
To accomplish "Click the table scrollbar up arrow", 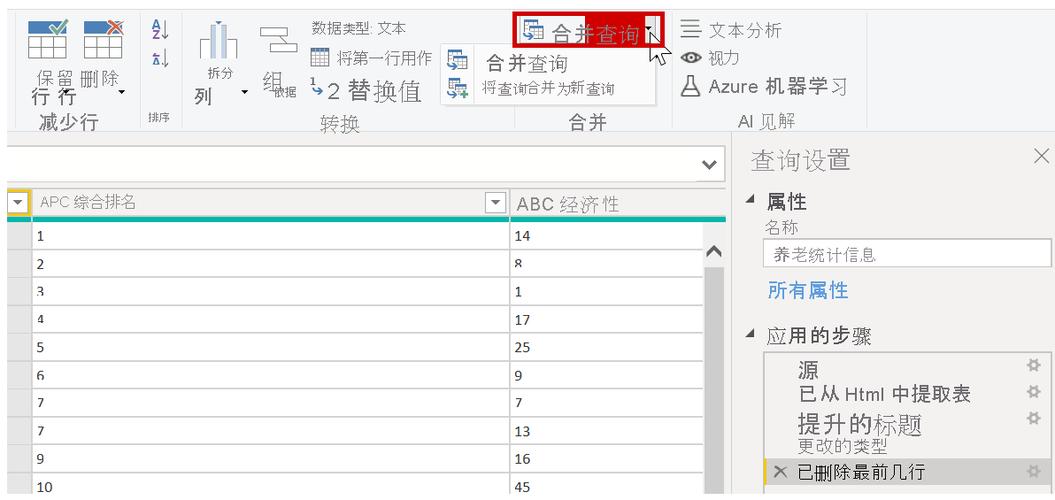I will point(714,252).
